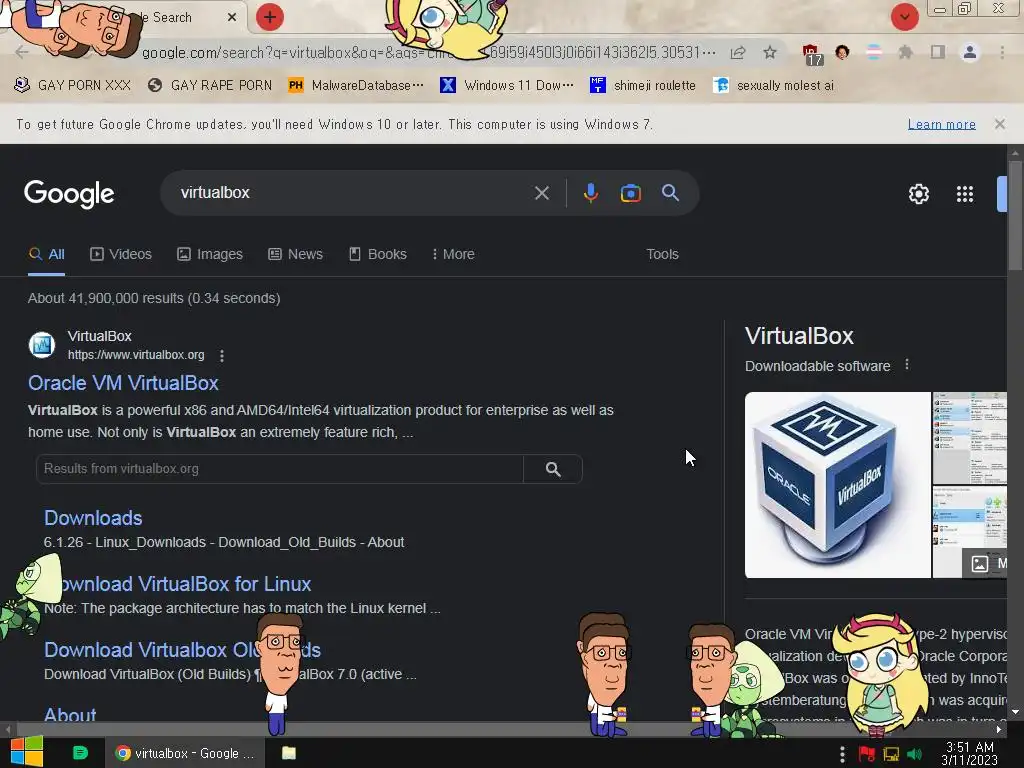Toggle the Chrome side panel icon

pyautogui.click(x=937, y=52)
